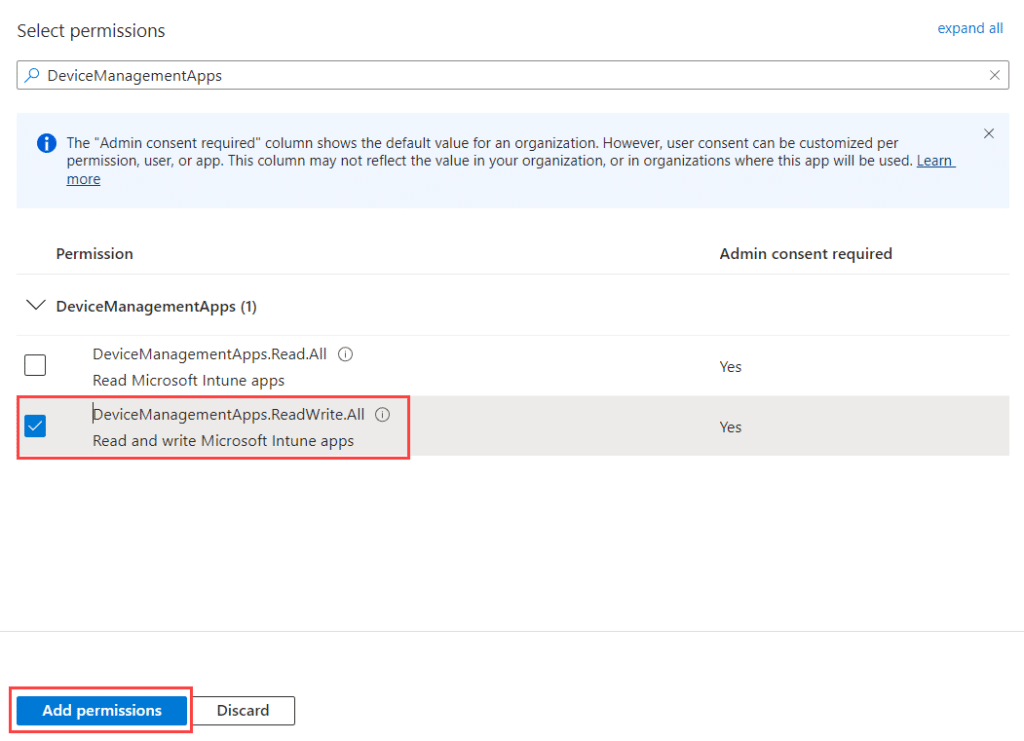Click the search magnifier icon
The height and width of the screenshot is (741, 1024).
coord(32,75)
